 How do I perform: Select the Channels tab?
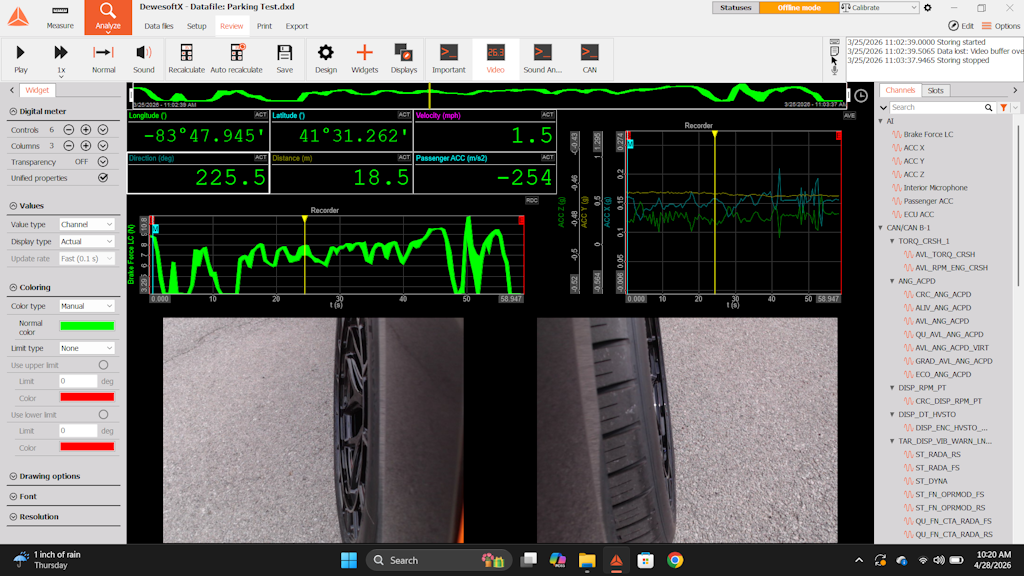click(901, 90)
